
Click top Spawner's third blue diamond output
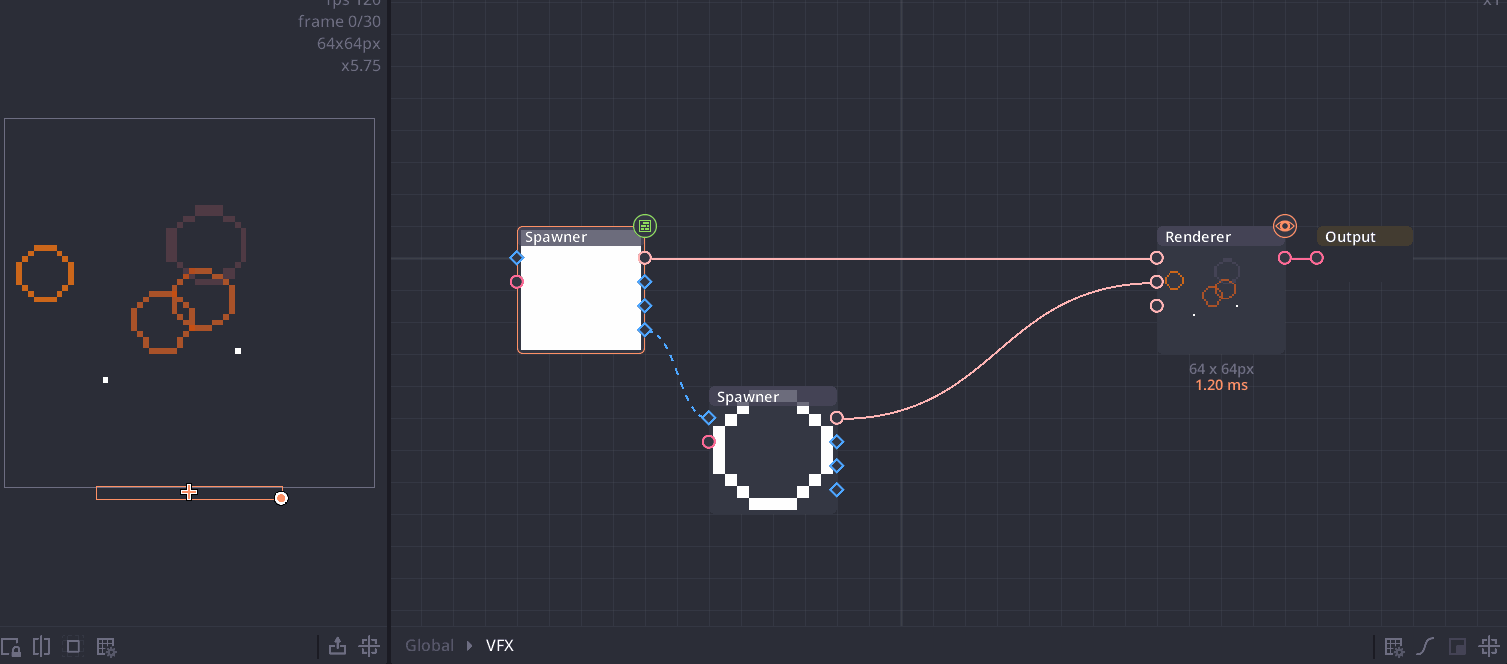click(x=645, y=306)
